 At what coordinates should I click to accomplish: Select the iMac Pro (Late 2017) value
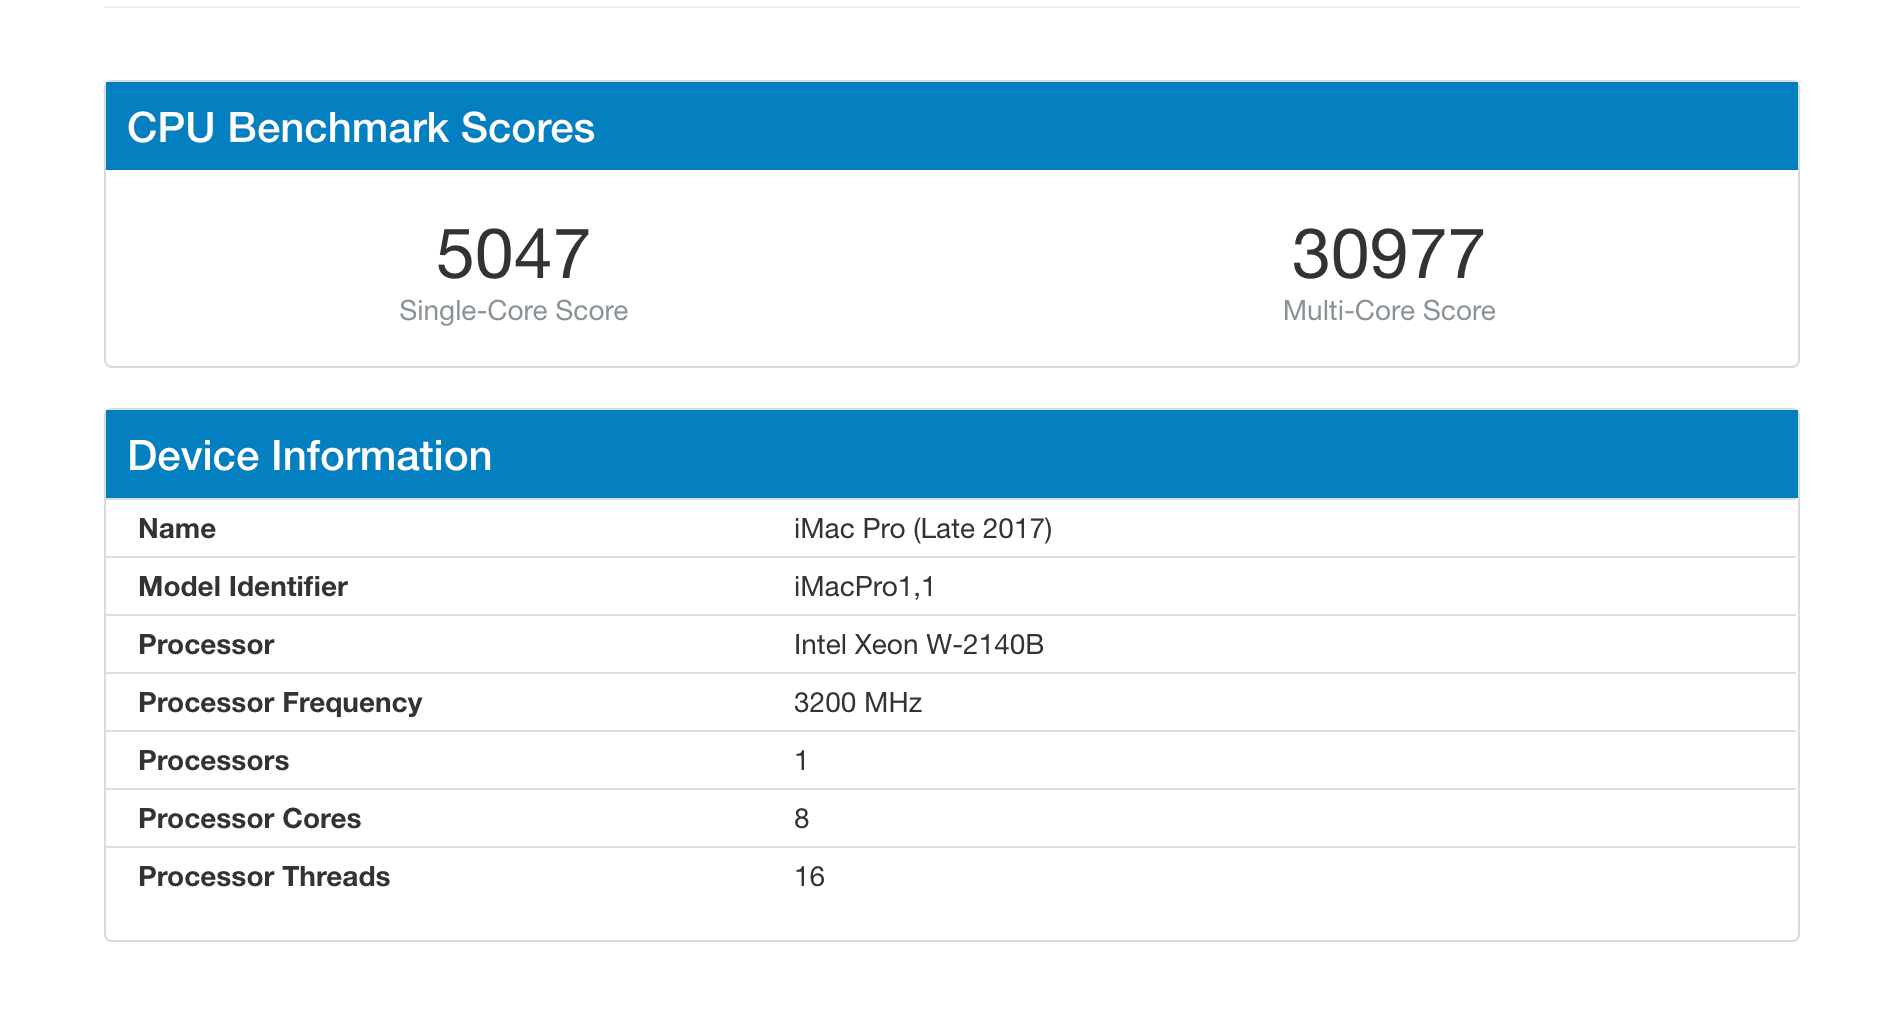pos(922,529)
